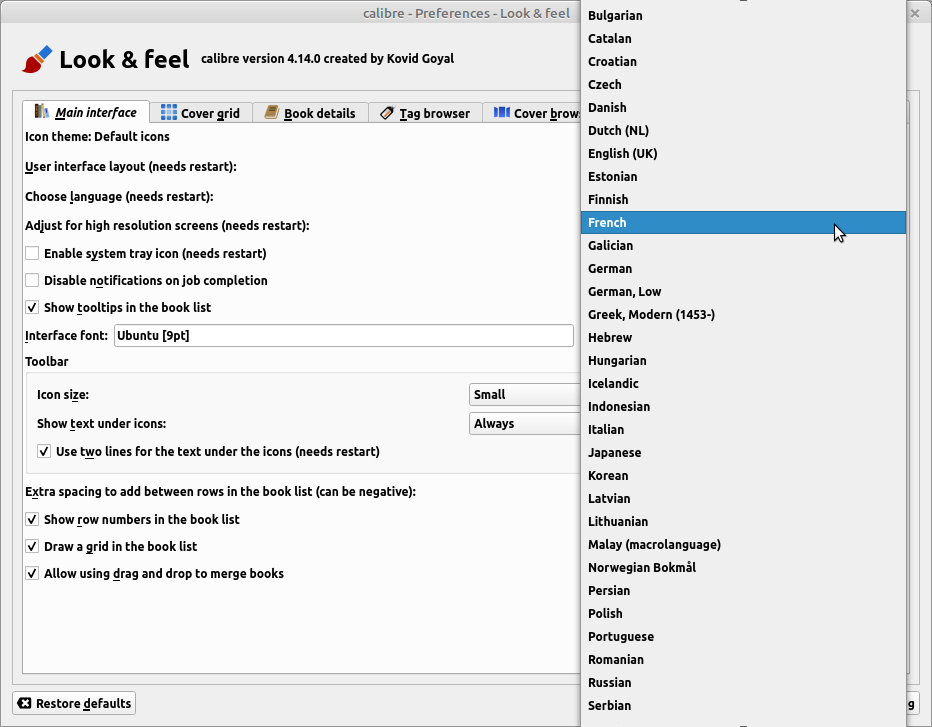Pick Danish from the language list

click(743, 108)
